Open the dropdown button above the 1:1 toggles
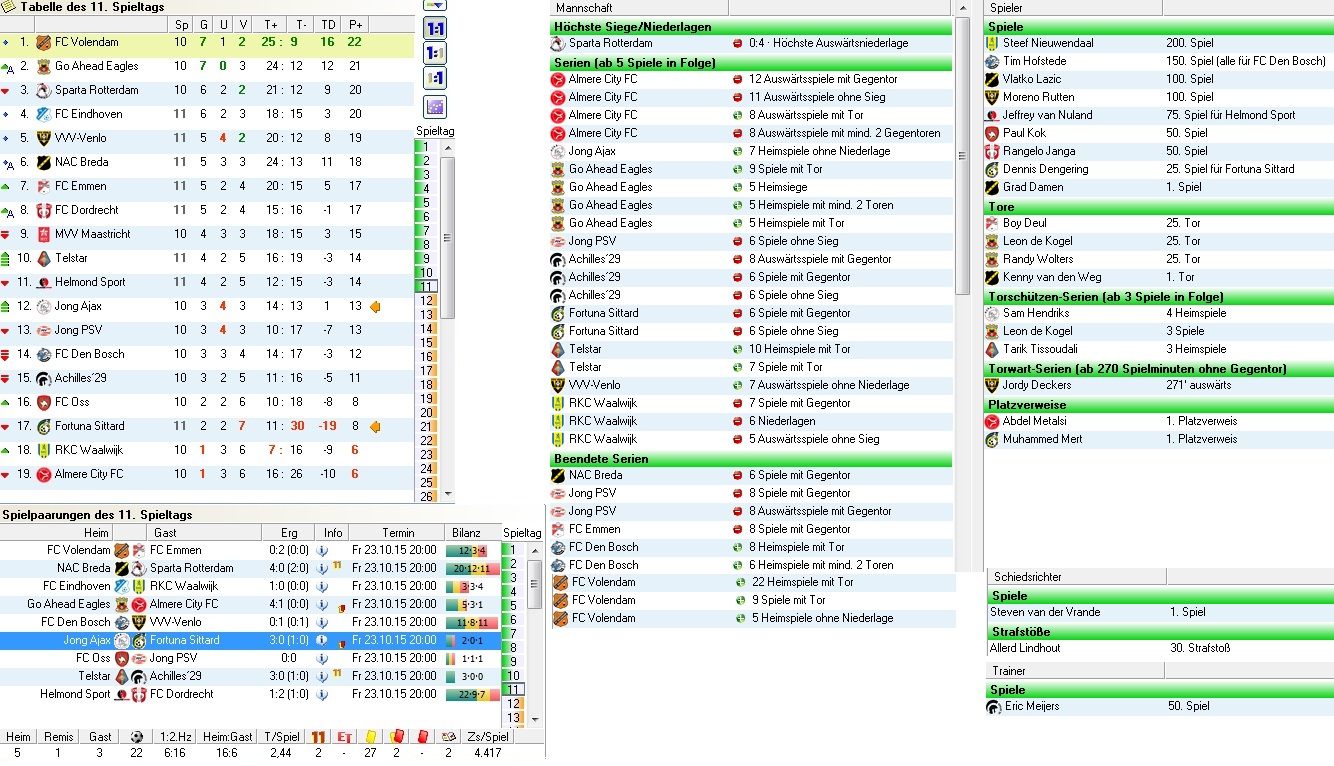This screenshot has width=1334, height=766. tap(435, 5)
